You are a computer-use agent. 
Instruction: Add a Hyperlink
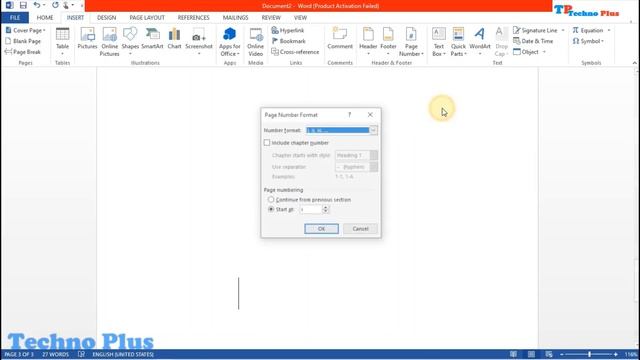[x=288, y=30]
